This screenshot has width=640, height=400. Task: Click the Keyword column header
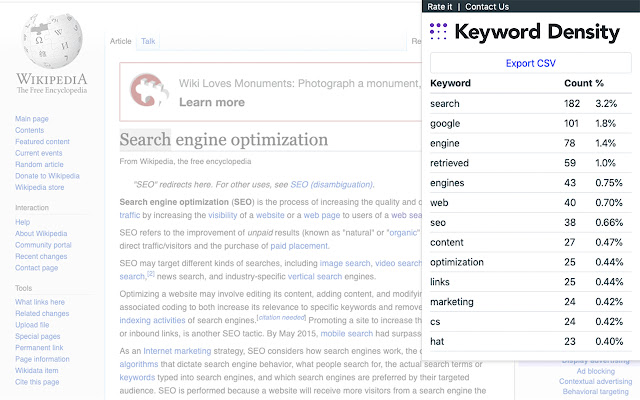click(450, 83)
